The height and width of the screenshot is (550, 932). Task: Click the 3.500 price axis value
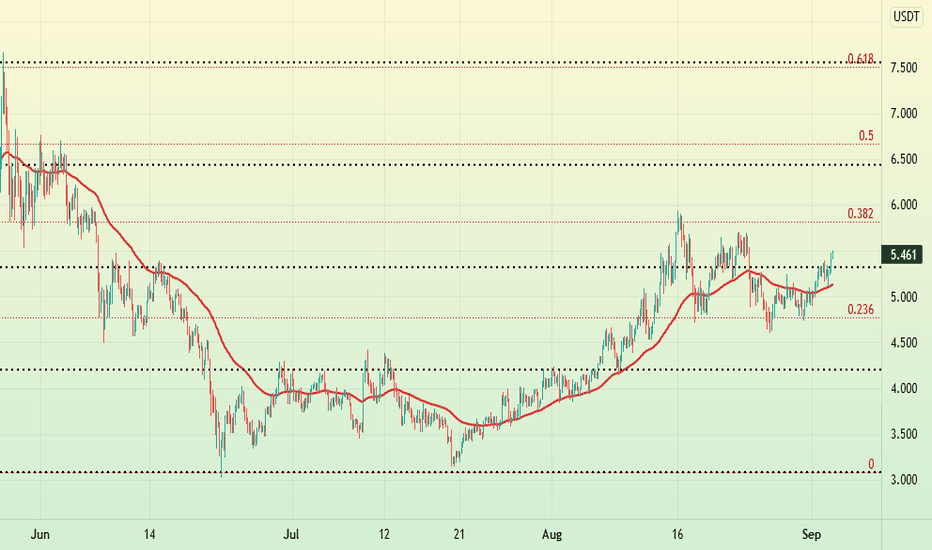click(904, 434)
